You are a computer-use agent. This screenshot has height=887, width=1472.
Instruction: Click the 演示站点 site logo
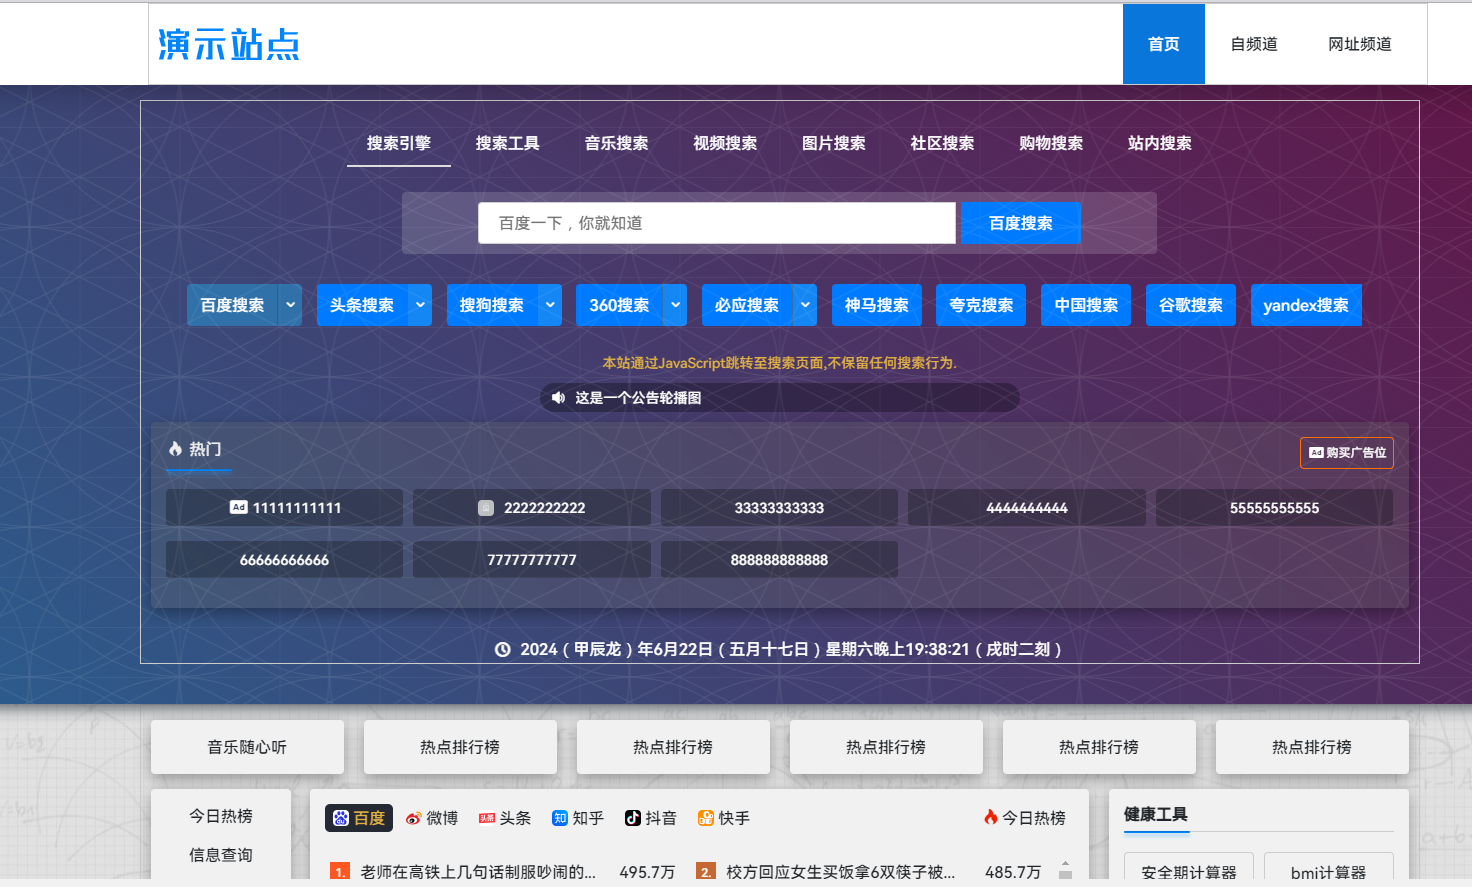[229, 44]
